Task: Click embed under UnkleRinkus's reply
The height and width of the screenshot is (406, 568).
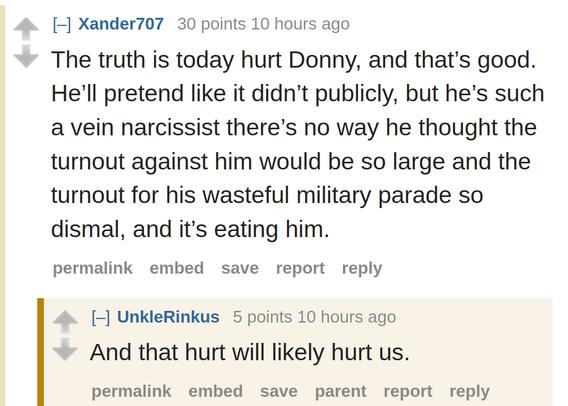Action: [x=216, y=392]
